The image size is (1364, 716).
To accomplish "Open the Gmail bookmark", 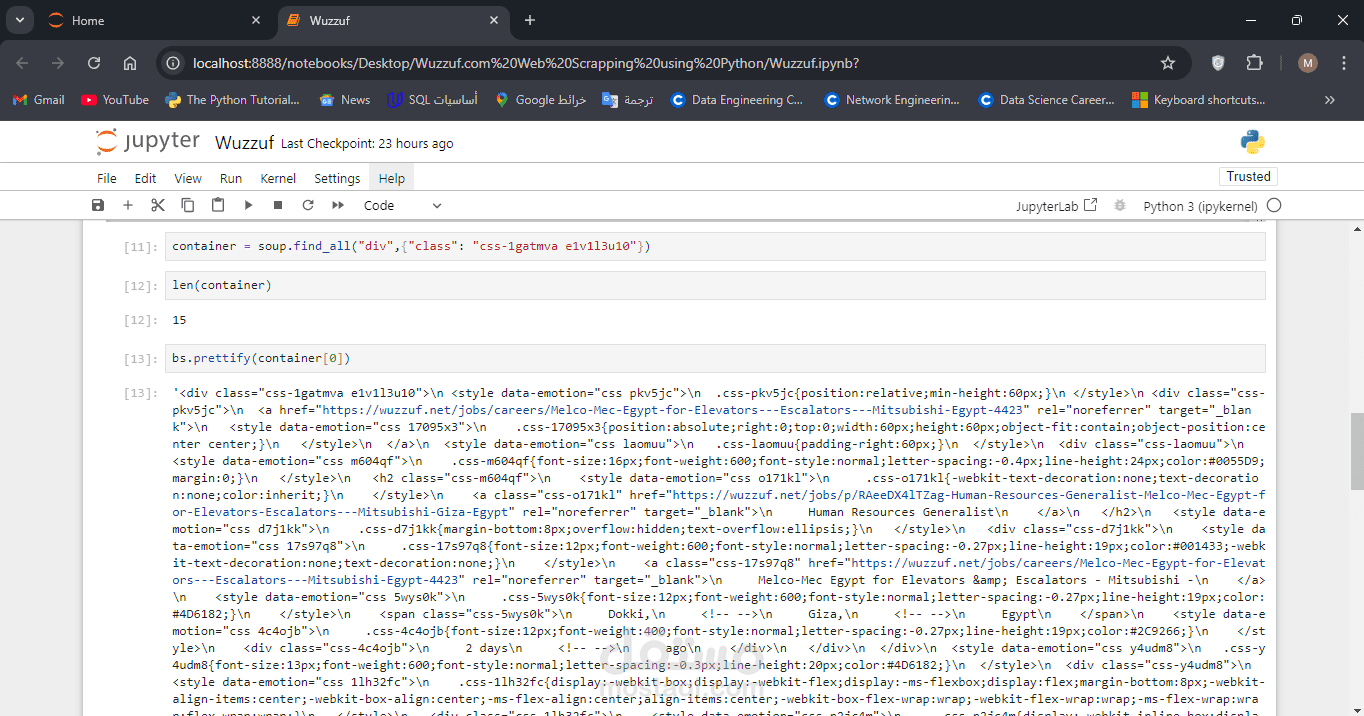I will pyautogui.click(x=39, y=100).
